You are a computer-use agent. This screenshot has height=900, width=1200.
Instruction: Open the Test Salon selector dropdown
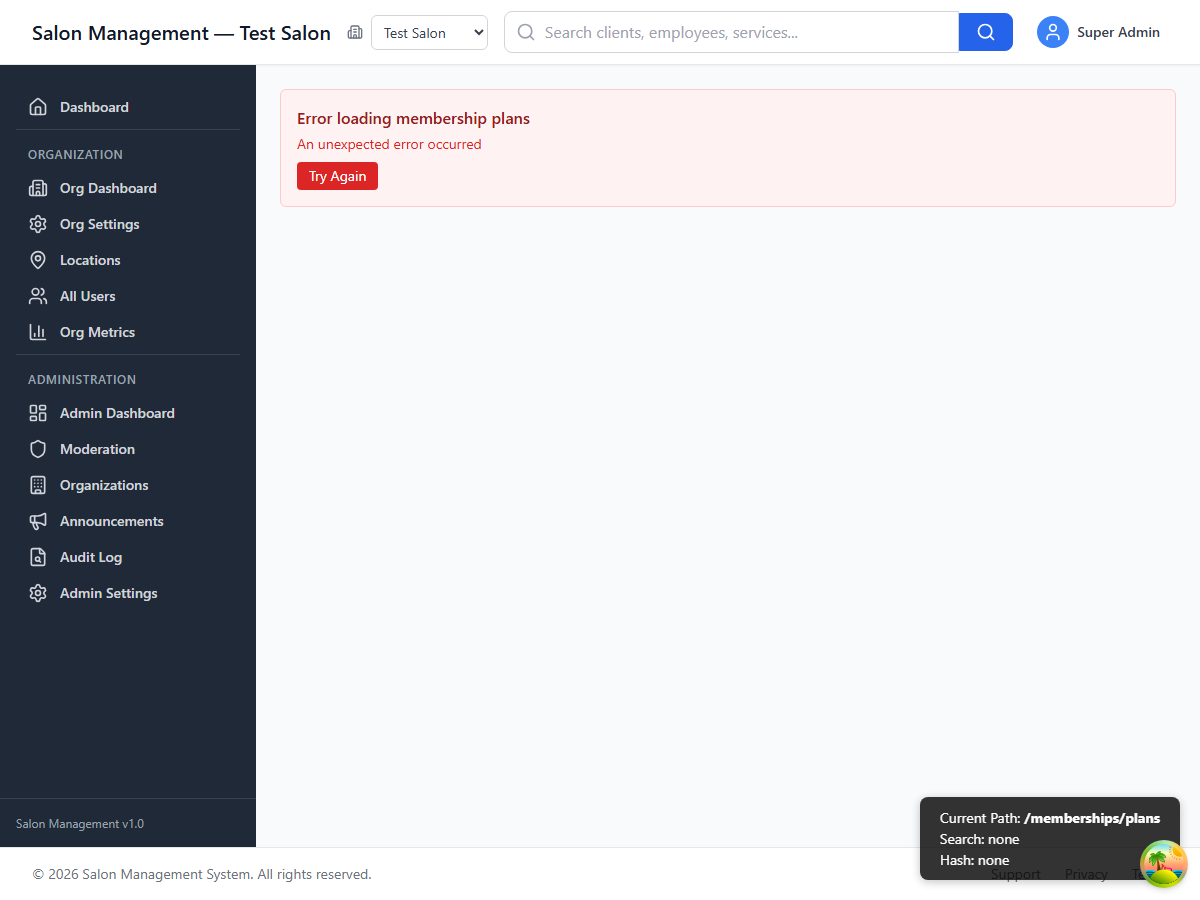pyautogui.click(x=429, y=32)
